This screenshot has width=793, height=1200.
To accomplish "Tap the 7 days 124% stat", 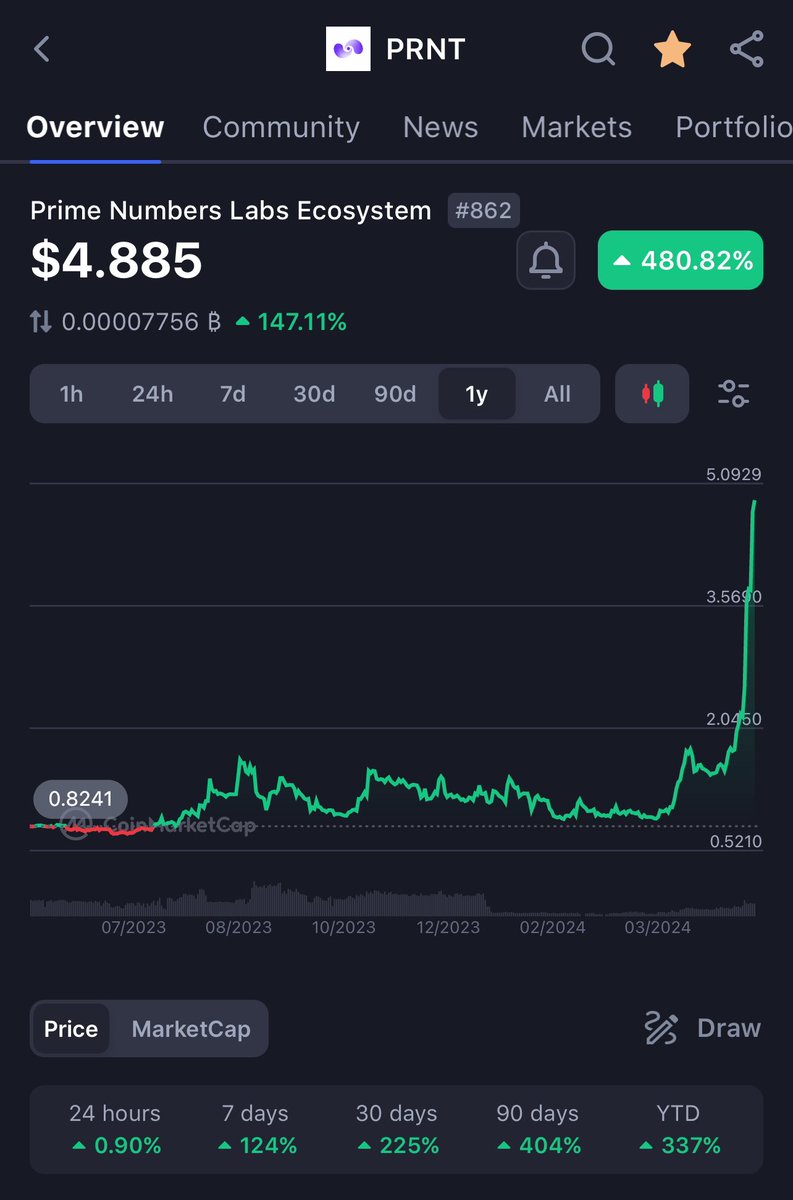I will tap(257, 1129).
